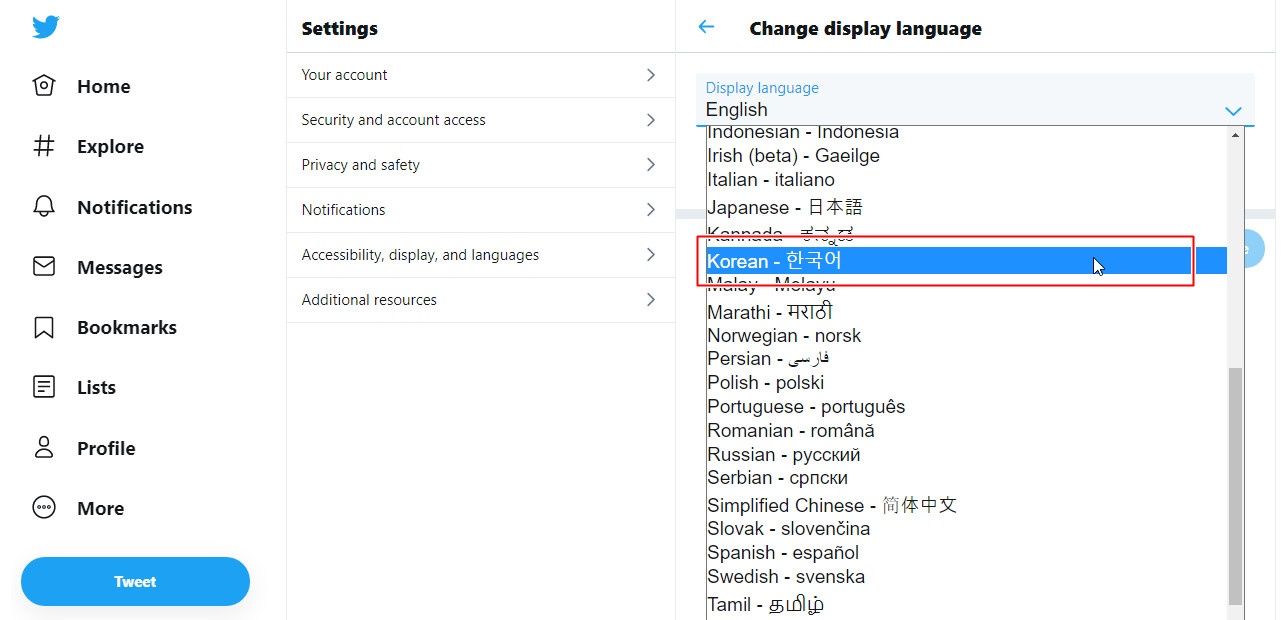Click the Twitter bird logo

pos(45,27)
